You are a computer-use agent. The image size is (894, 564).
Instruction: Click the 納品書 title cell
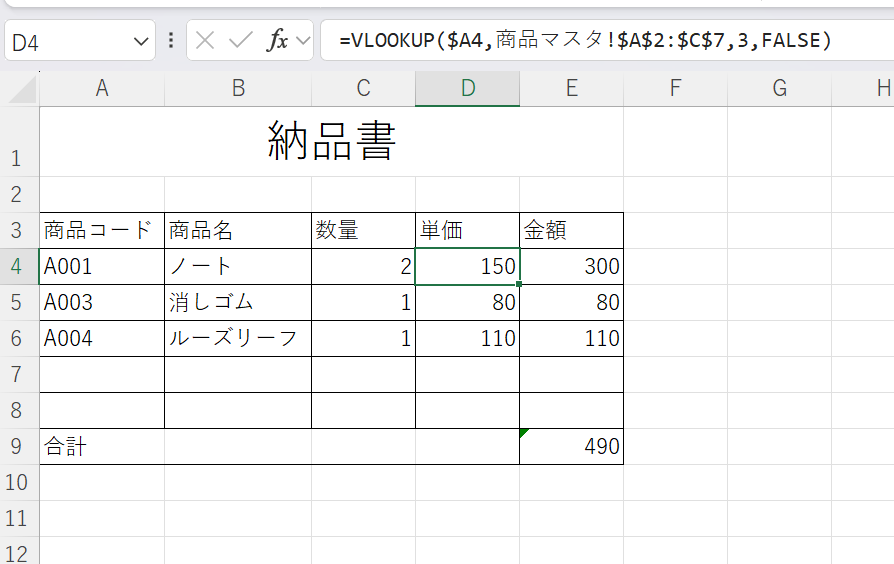pyautogui.click(x=331, y=141)
